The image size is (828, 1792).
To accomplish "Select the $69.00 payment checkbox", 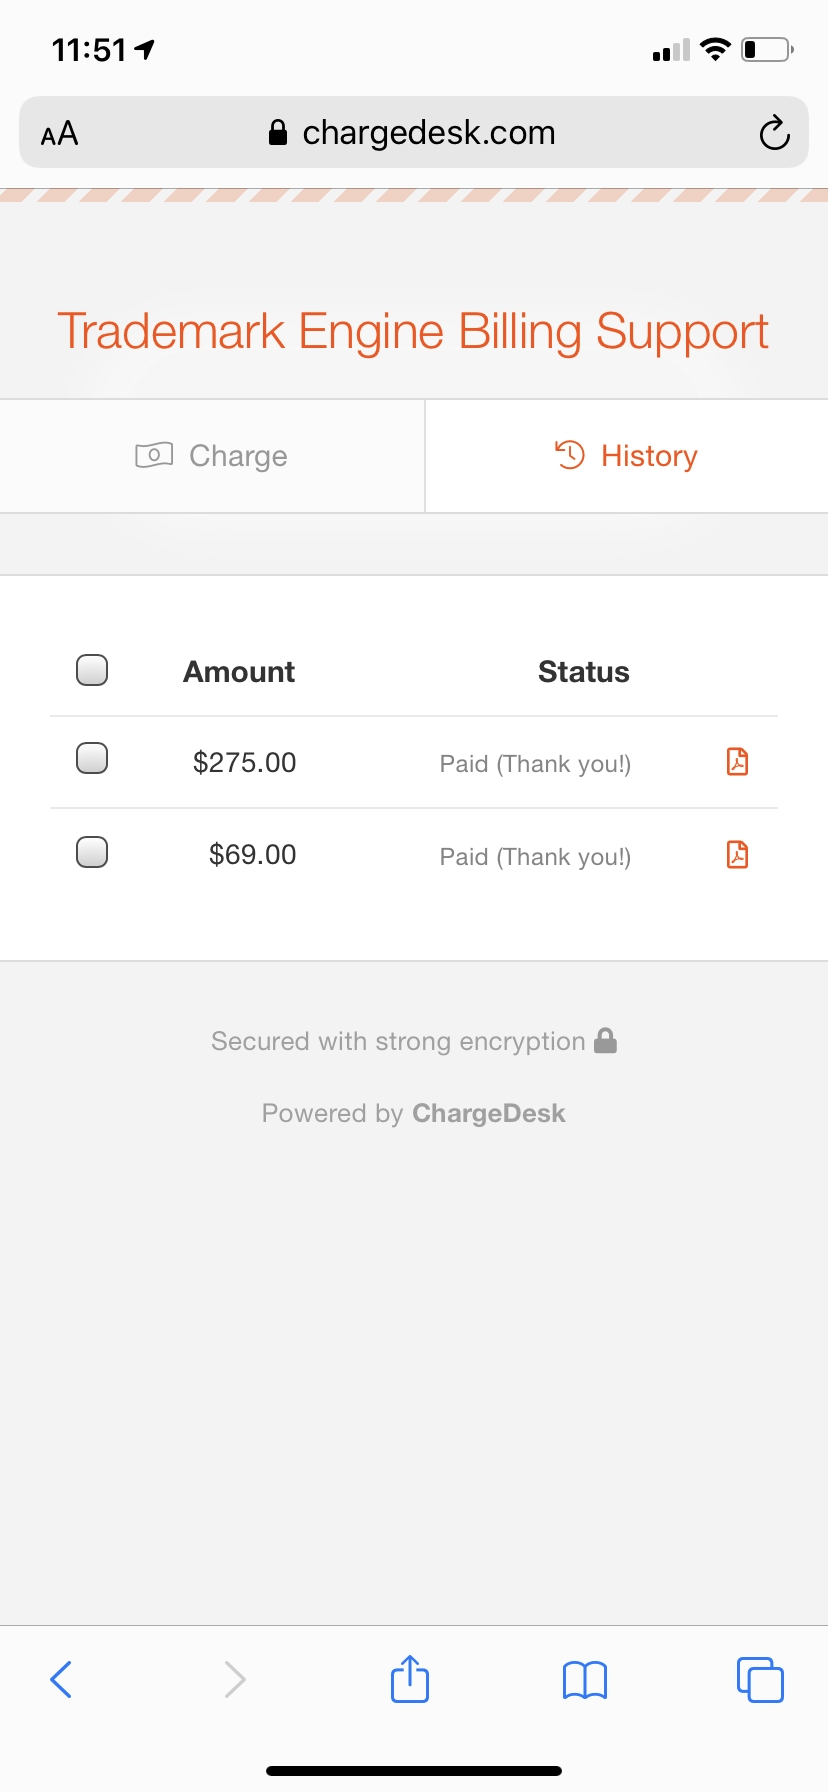I will tap(92, 852).
